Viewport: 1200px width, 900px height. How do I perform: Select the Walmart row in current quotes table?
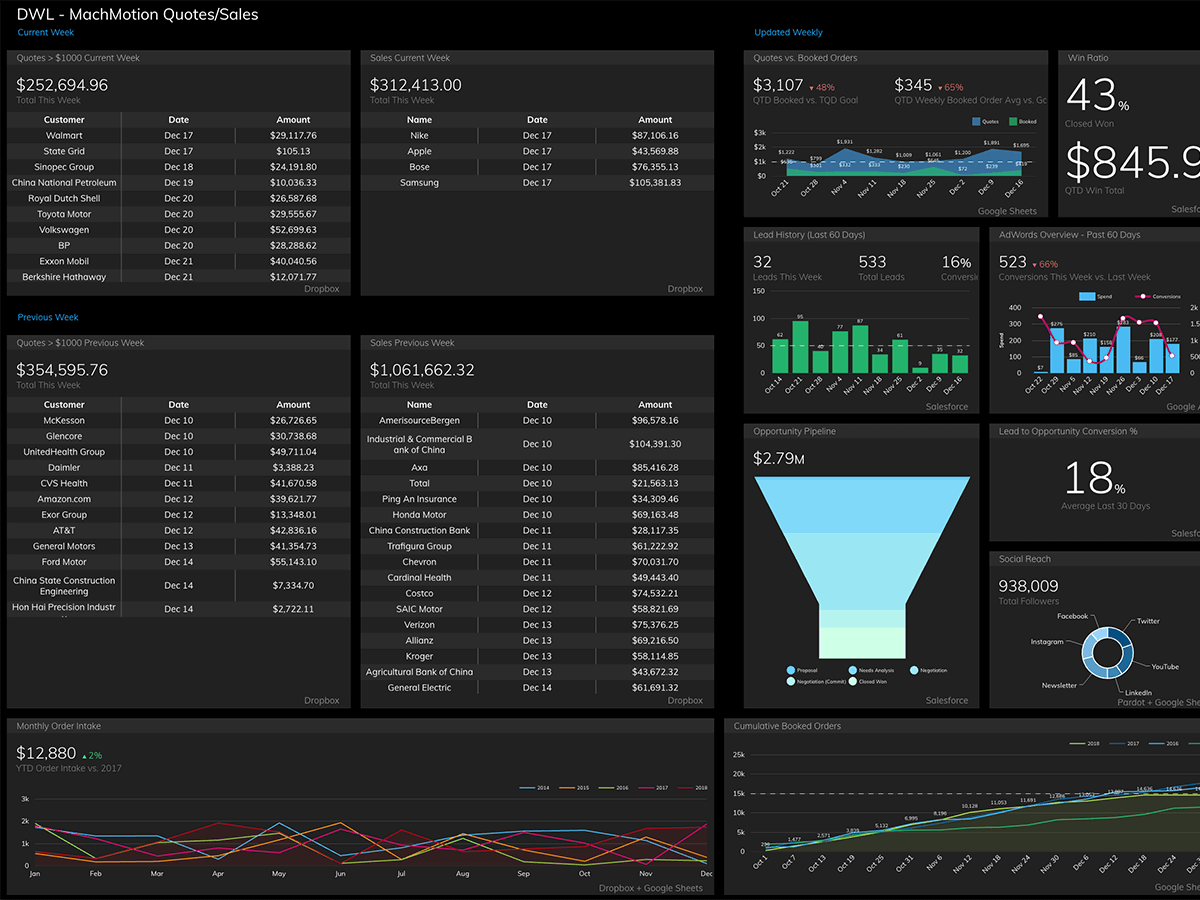[x=64, y=135]
